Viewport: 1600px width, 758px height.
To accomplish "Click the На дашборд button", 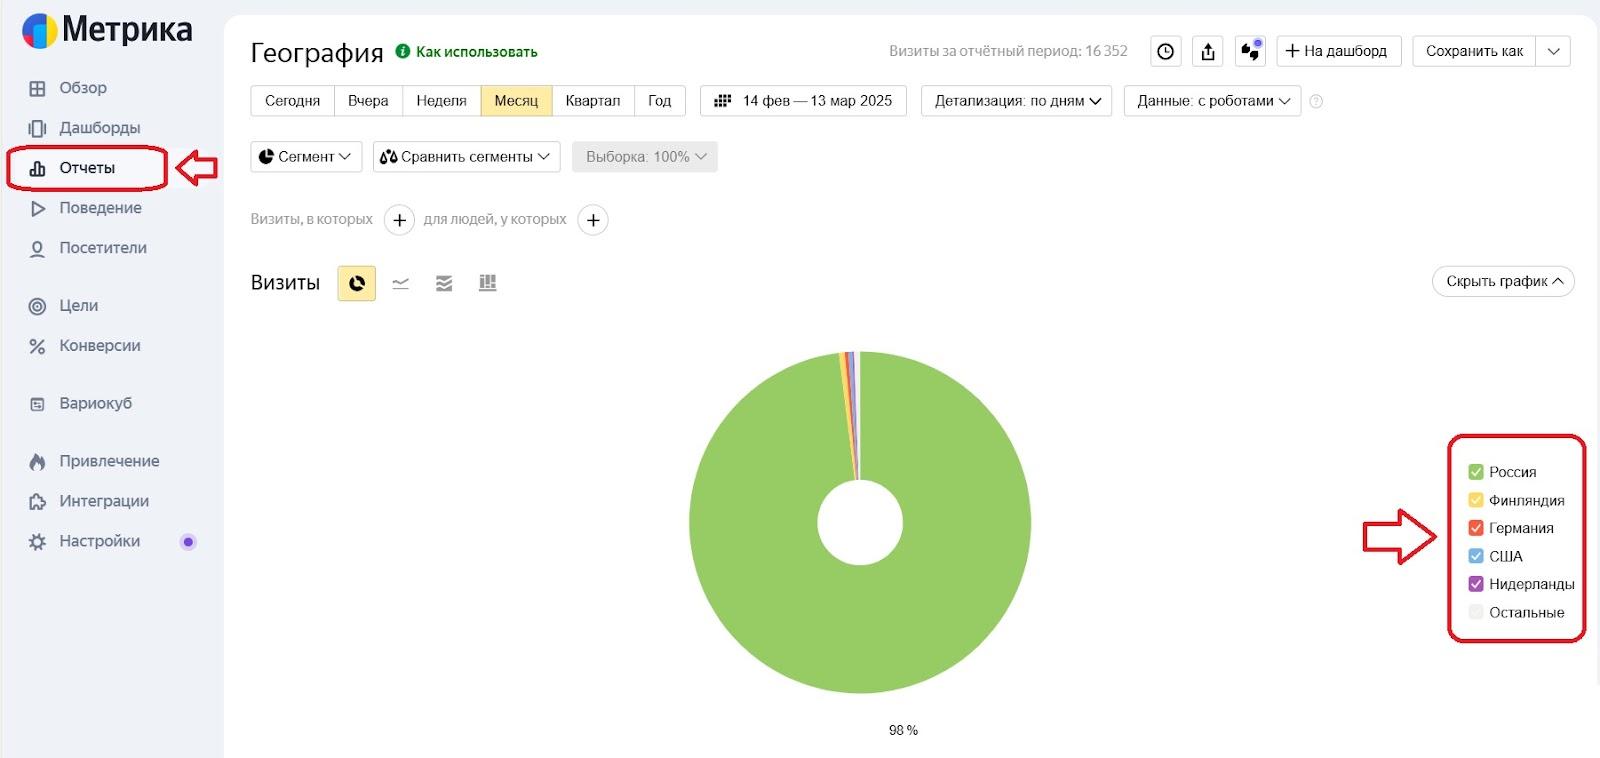I will coord(1337,51).
